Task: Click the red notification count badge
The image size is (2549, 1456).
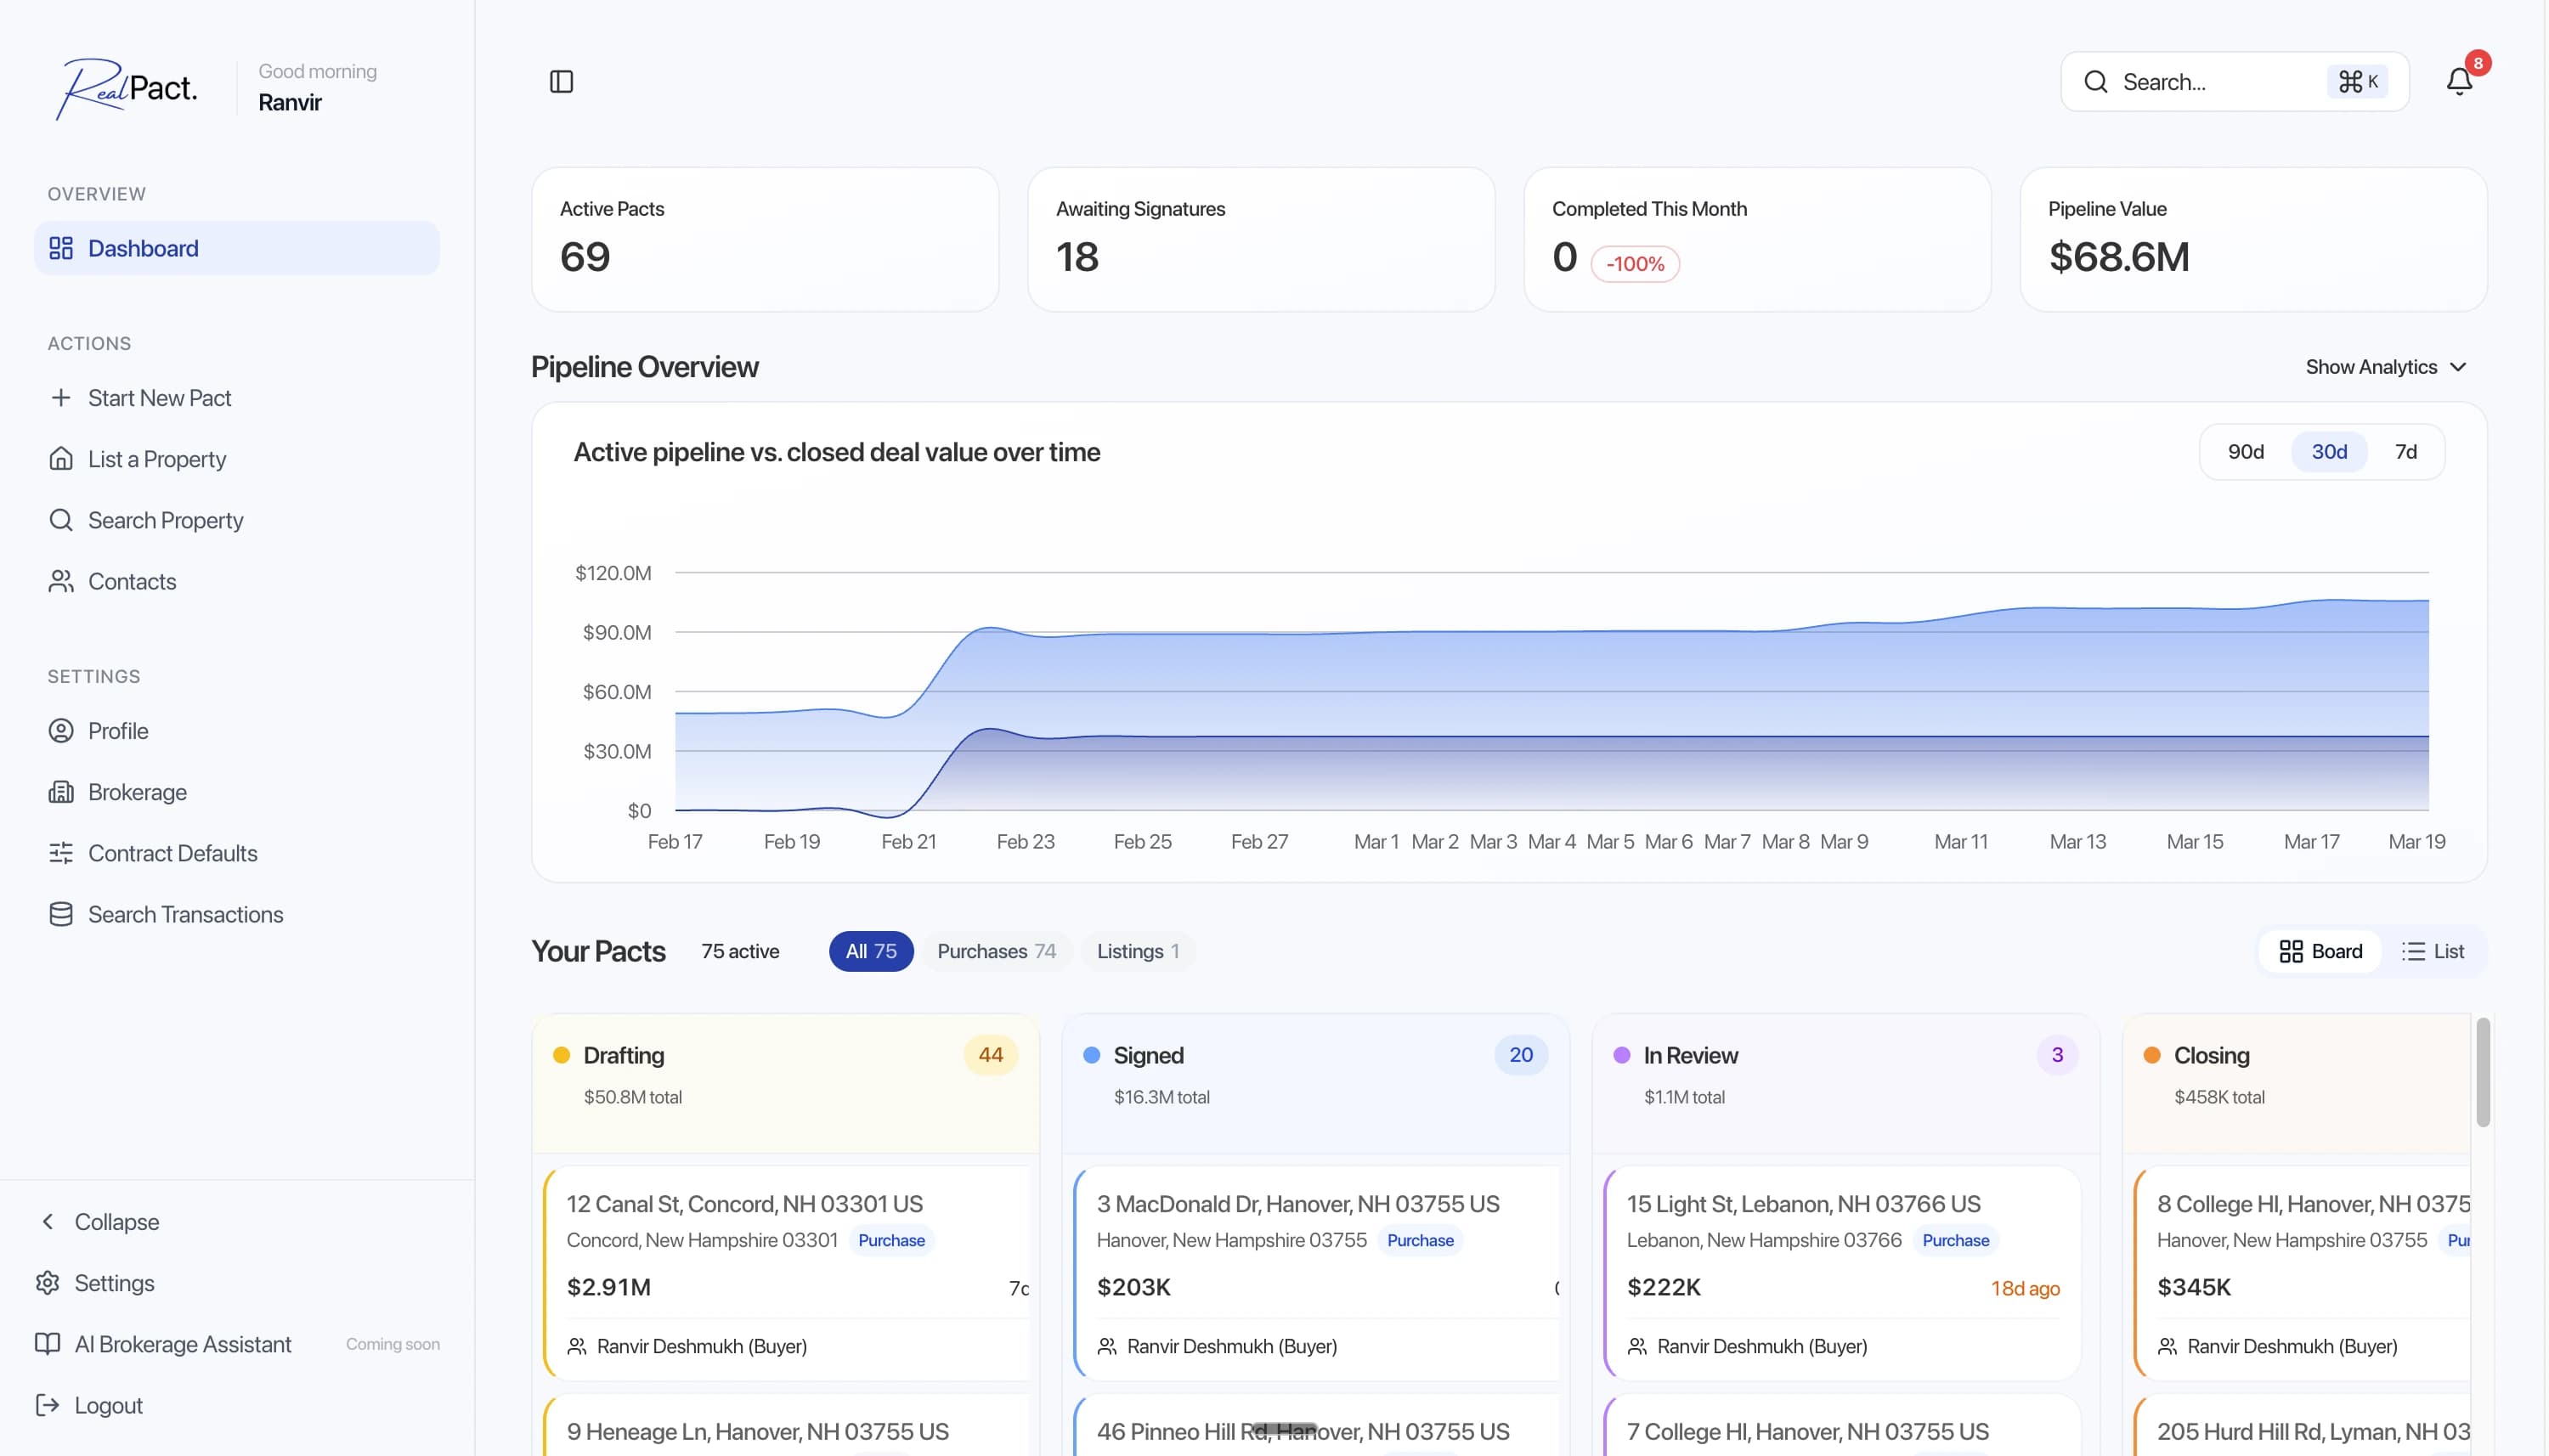Action: tap(2477, 63)
